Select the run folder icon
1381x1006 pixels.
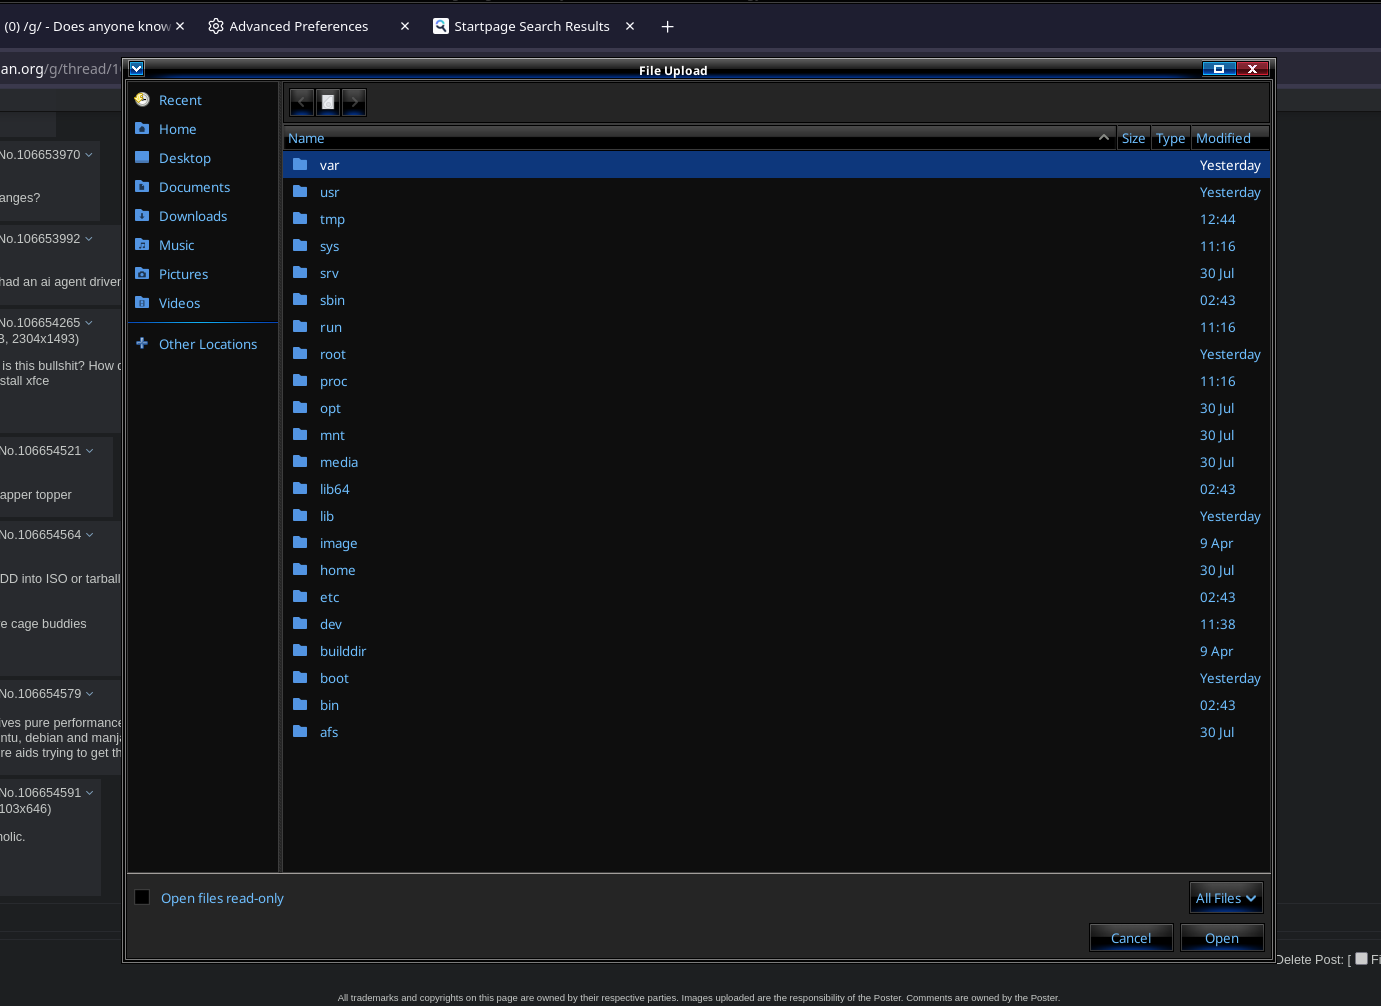click(x=300, y=327)
